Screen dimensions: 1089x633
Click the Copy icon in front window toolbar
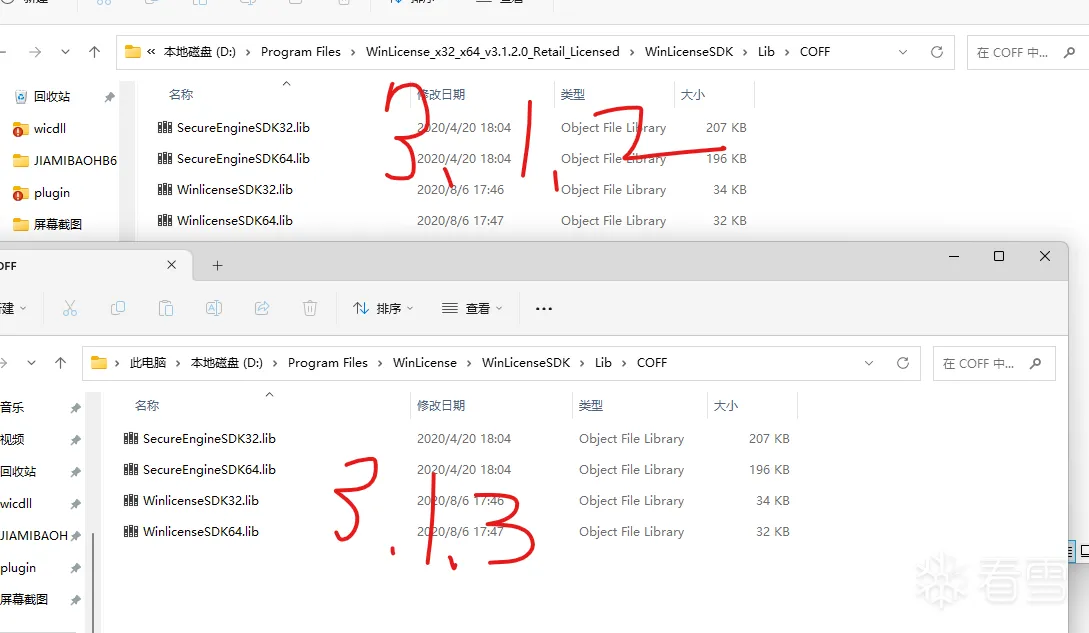118,308
